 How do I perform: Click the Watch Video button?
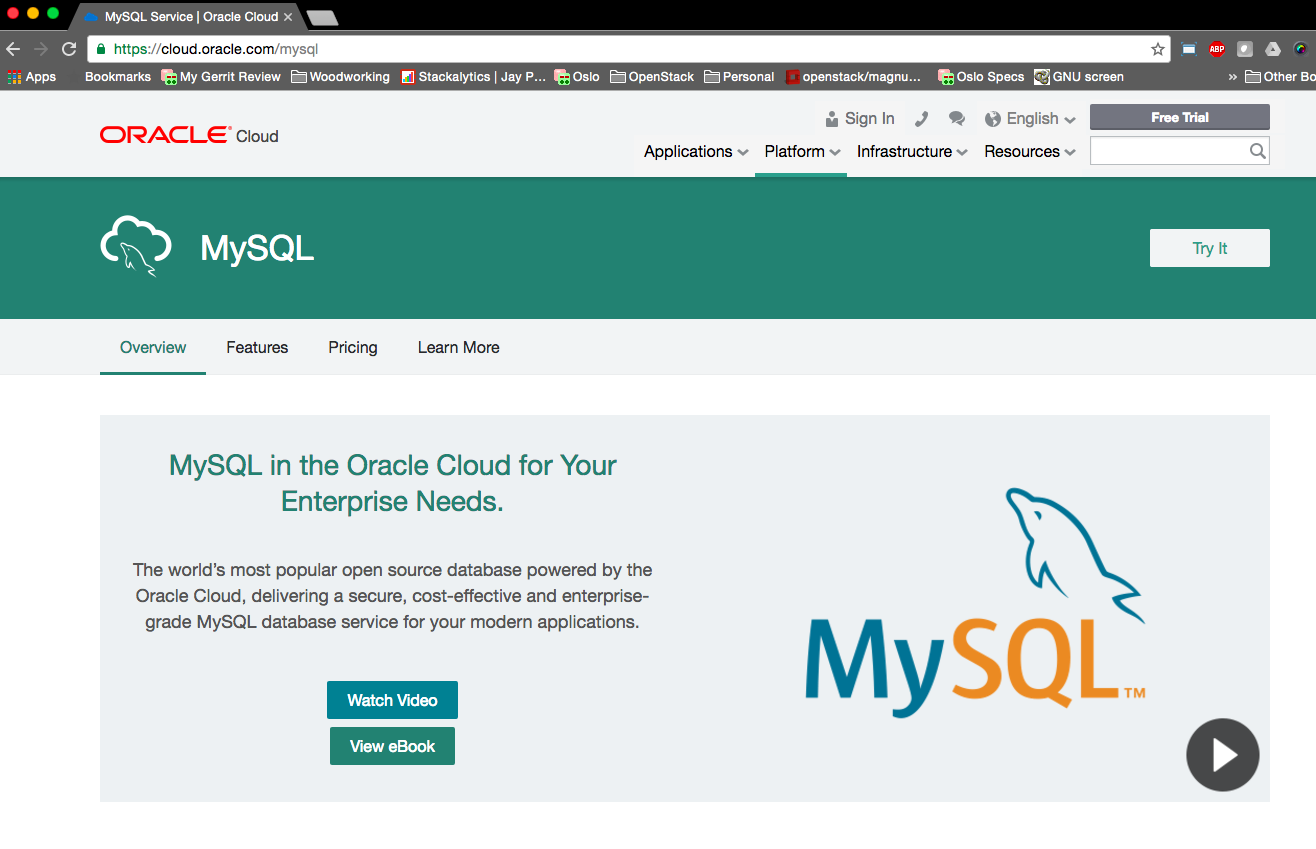tap(392, 700)
